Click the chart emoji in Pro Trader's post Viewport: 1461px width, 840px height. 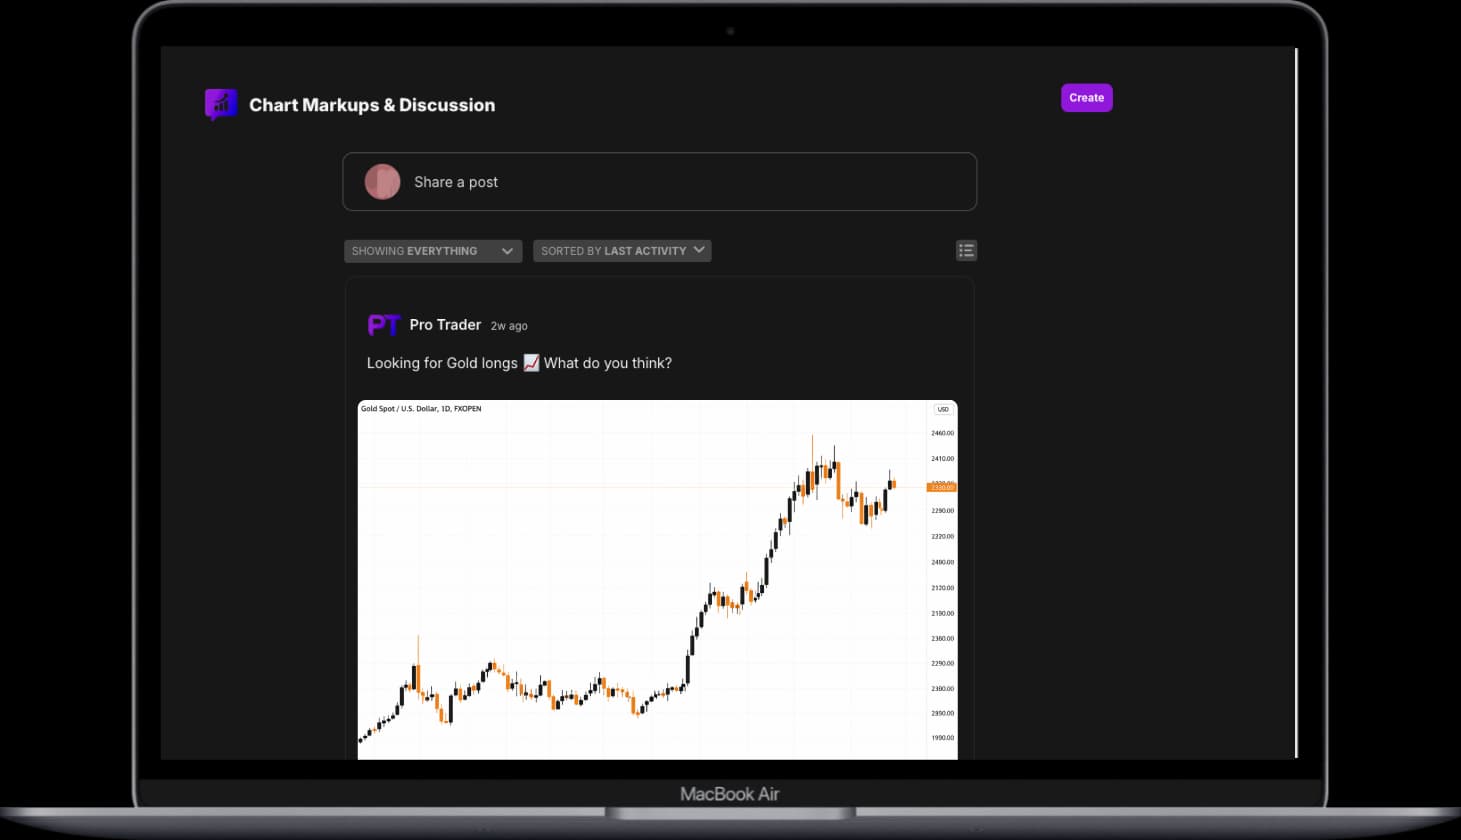click(x=530, y=363)
